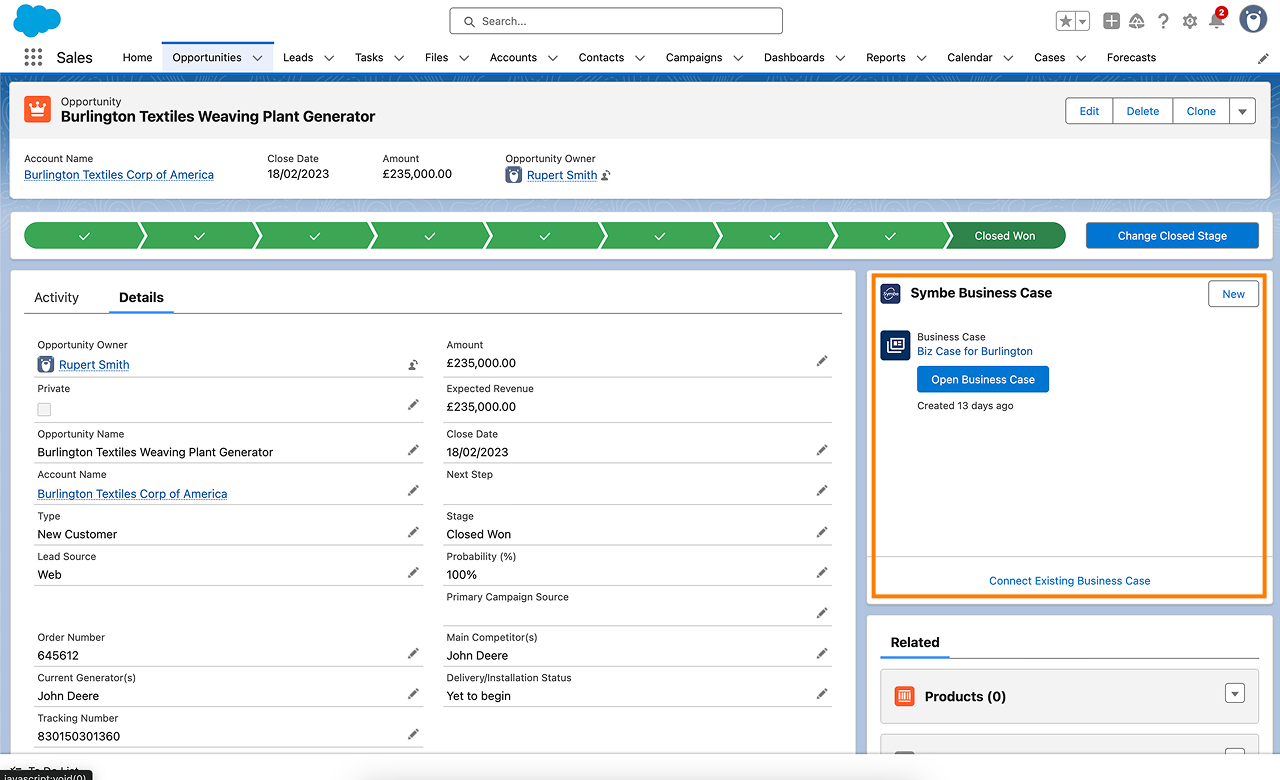1280x780 pixels.
Task: Click the orange Opportunity crown icon
Action: [38, 109]
